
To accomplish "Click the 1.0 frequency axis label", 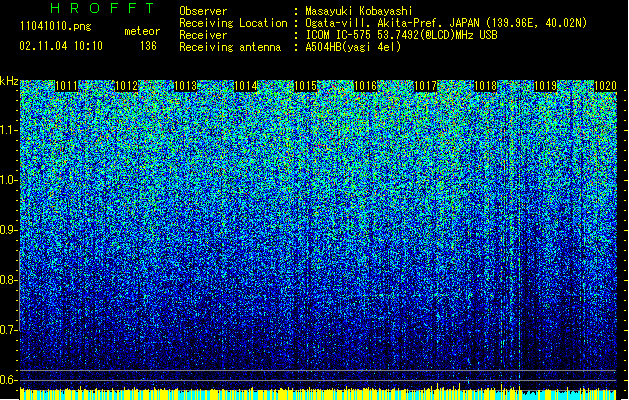I will tap(9, 180).
